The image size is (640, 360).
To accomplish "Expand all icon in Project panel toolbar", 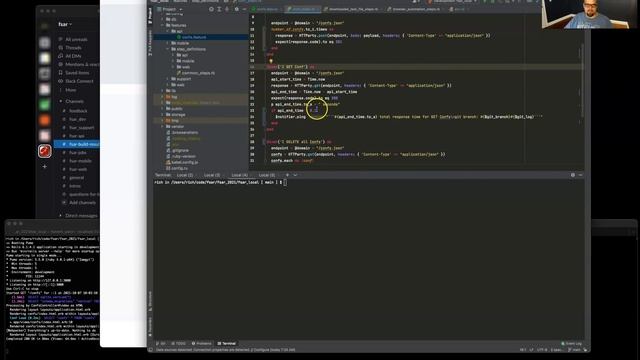I will pos(219,9).
